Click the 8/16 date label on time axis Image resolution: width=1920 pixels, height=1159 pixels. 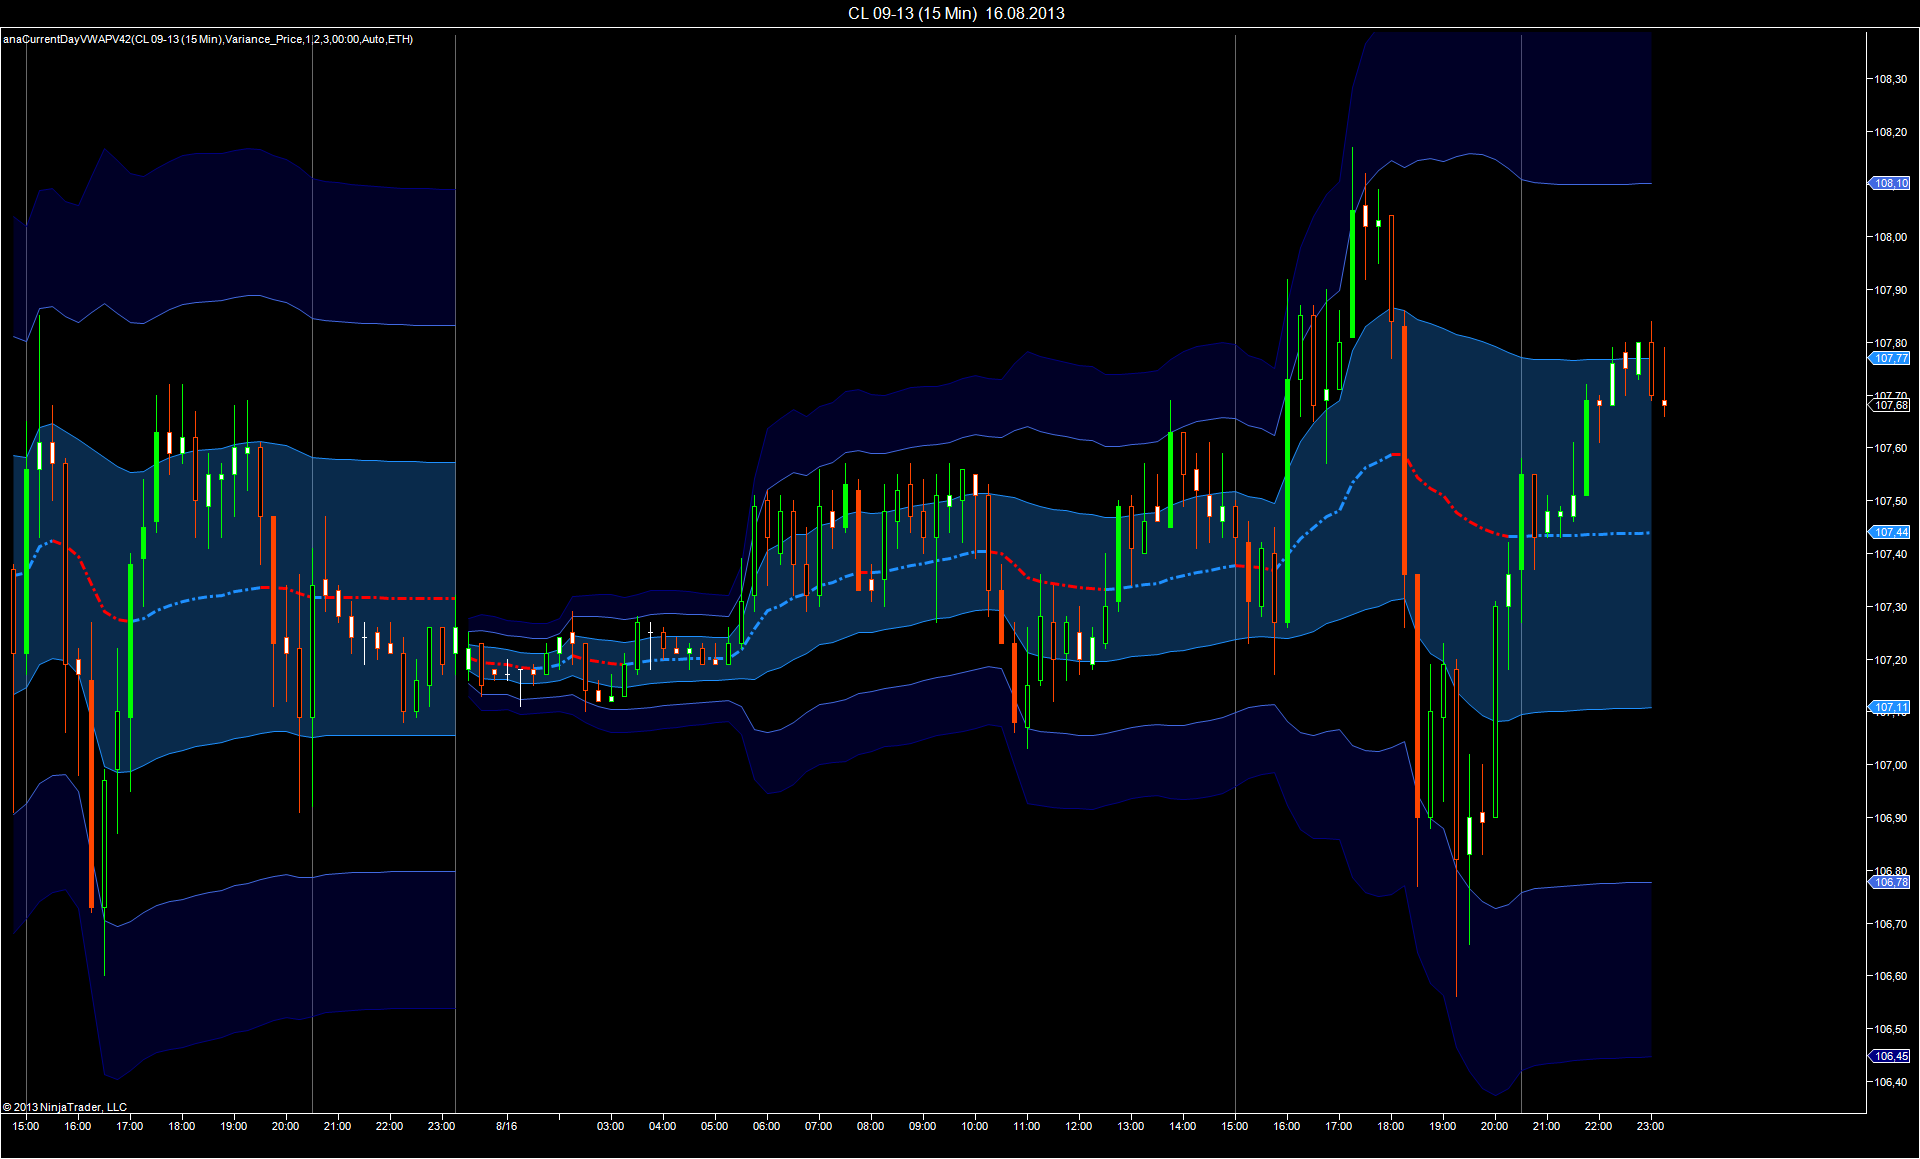pyautogui.click(x=507, y=1126)
